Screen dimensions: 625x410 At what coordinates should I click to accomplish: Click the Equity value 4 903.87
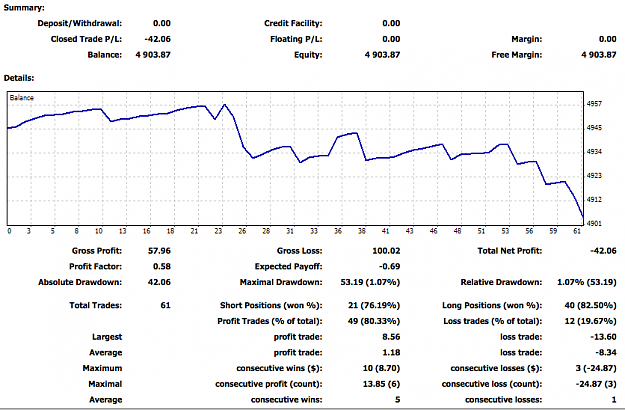tap(382, 55)
